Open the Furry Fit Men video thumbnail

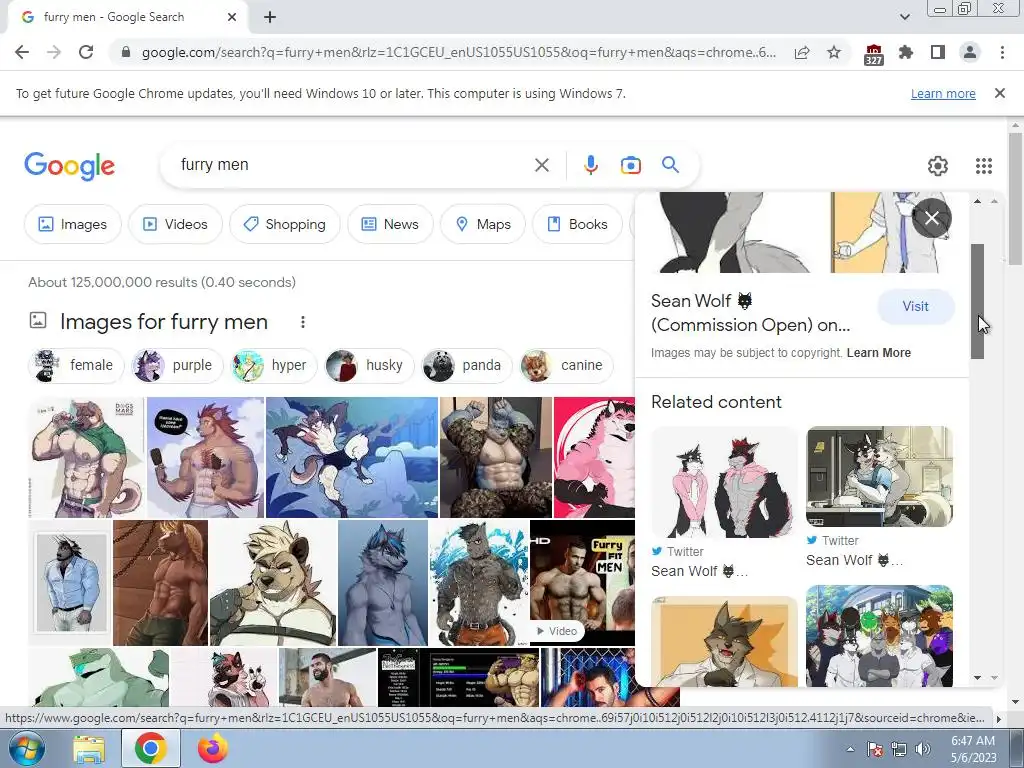(582, 583)
